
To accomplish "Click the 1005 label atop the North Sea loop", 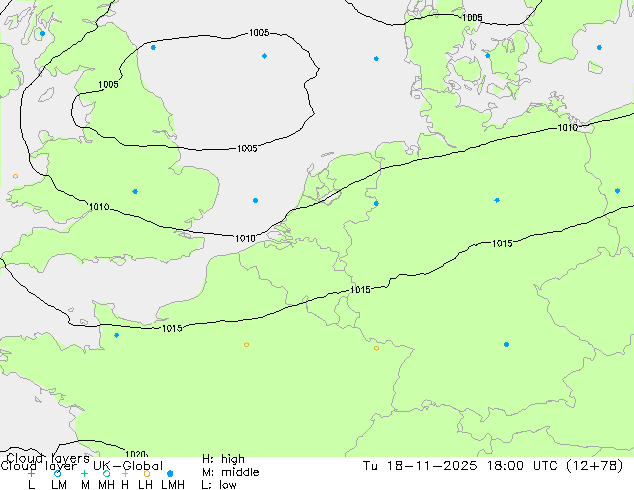I will (x=259, y=33).
